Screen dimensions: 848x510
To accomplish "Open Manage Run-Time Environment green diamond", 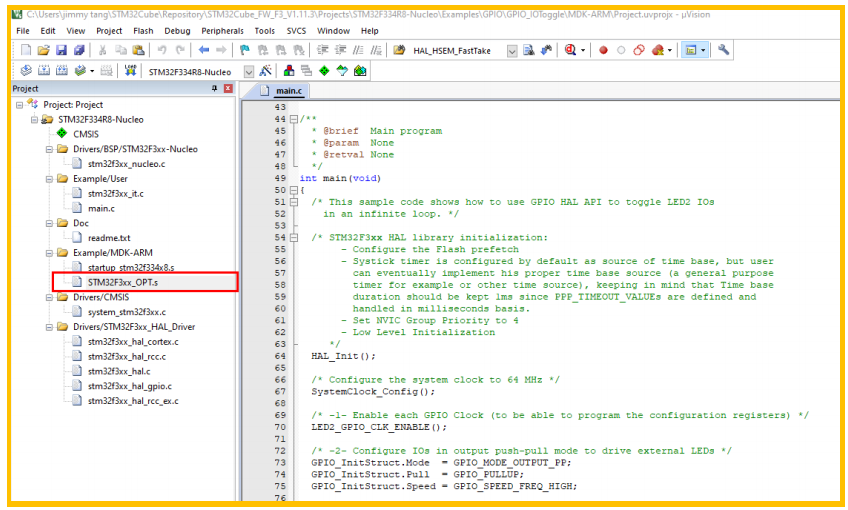I will [x=324, y=71].
